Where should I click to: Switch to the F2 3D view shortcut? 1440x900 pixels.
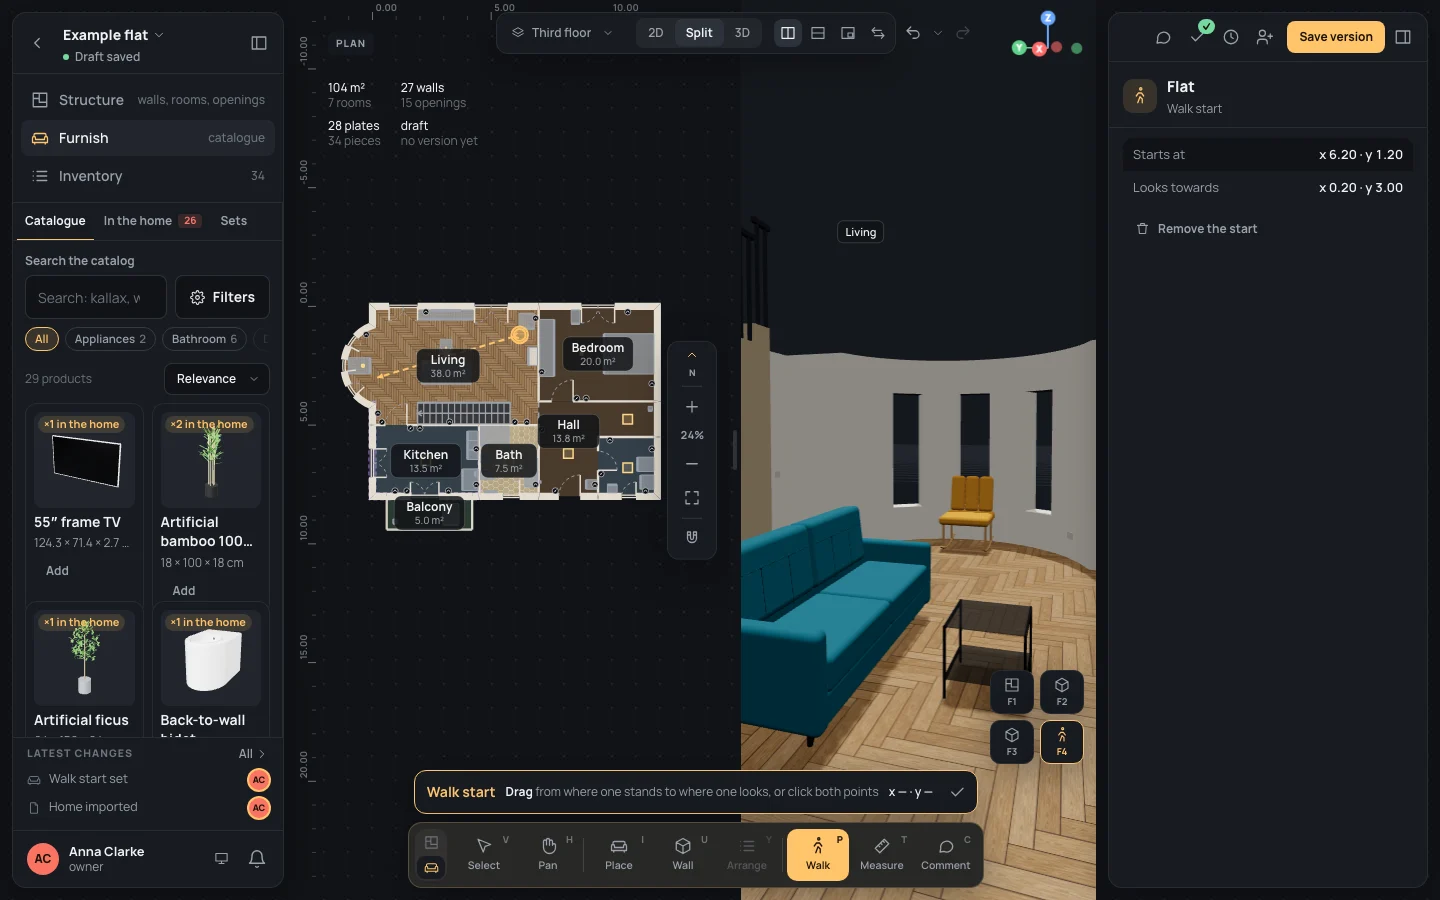[1062, 691]
